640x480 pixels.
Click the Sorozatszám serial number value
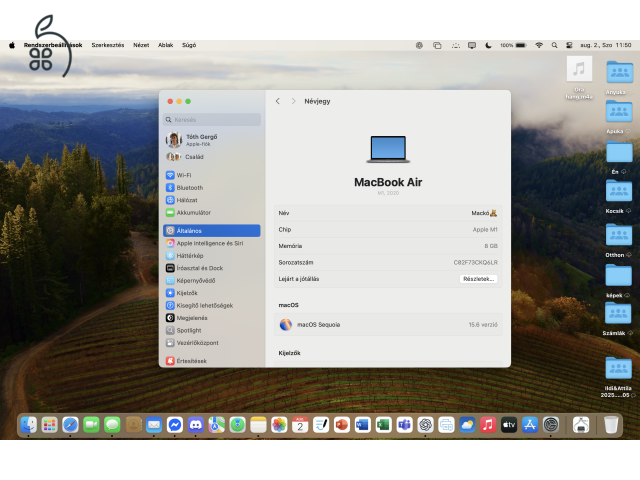pyautogui.click(x=476, y=262)
